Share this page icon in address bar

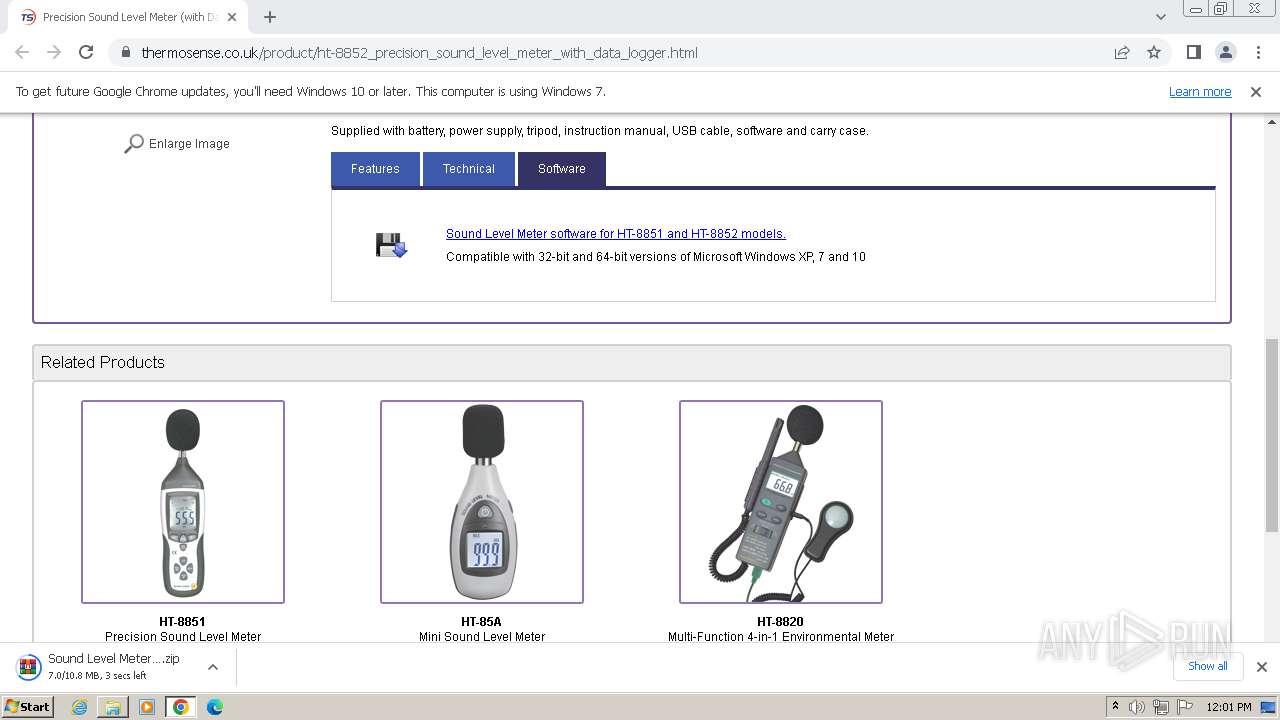[x=1122, y=52]
